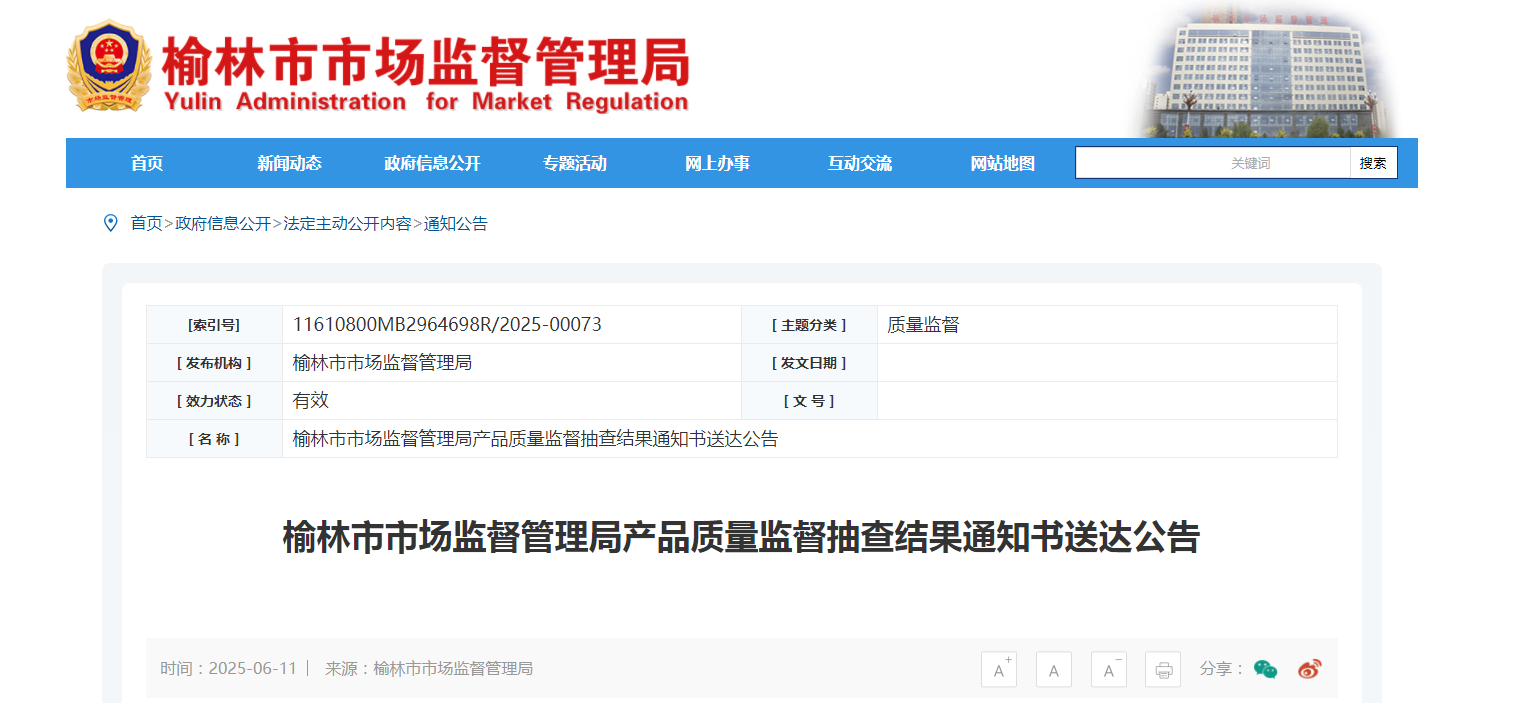Click the national emblem logo
Image resolution: width=1519 pixels, height=703 pixels.
pos(109,67)
